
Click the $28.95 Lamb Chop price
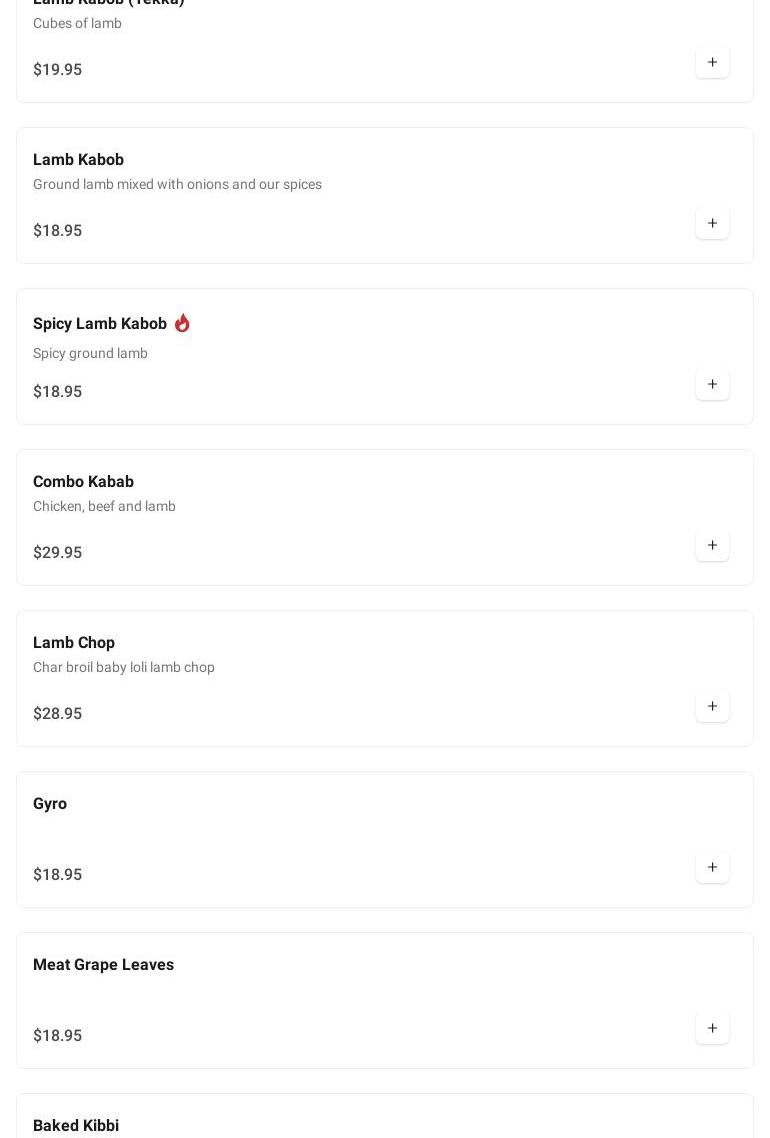[58, 714]
